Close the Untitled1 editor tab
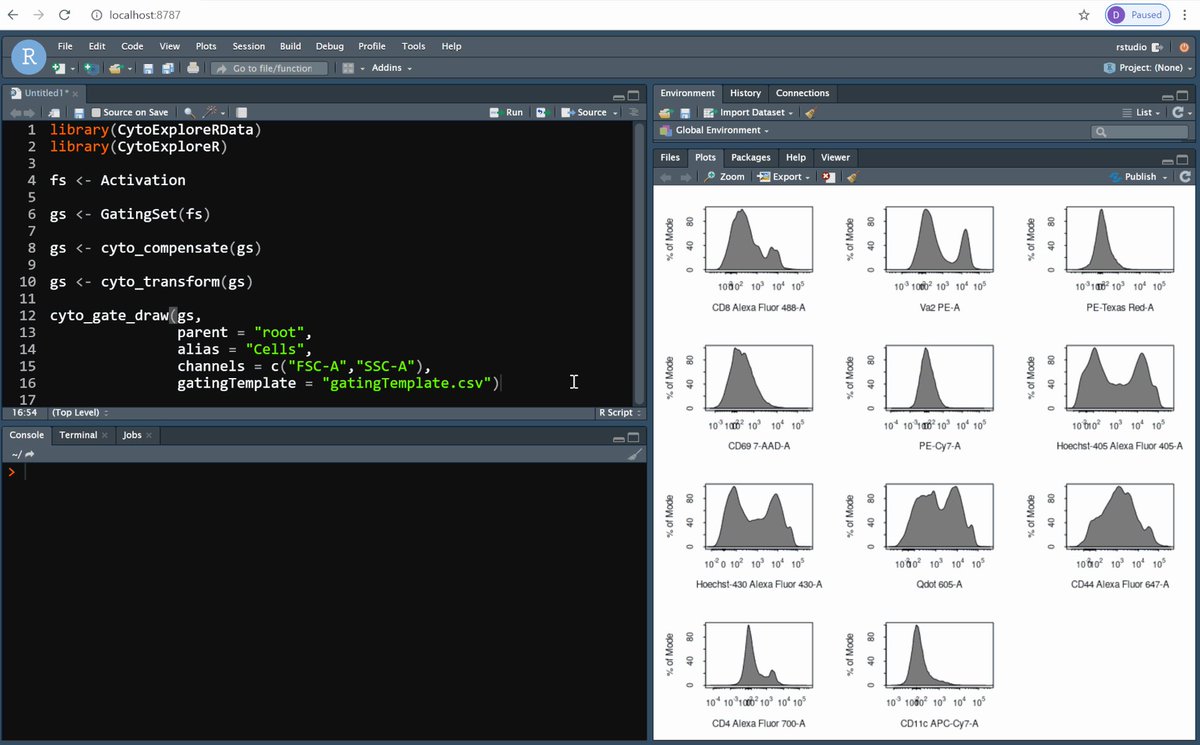 coord(75,93)
